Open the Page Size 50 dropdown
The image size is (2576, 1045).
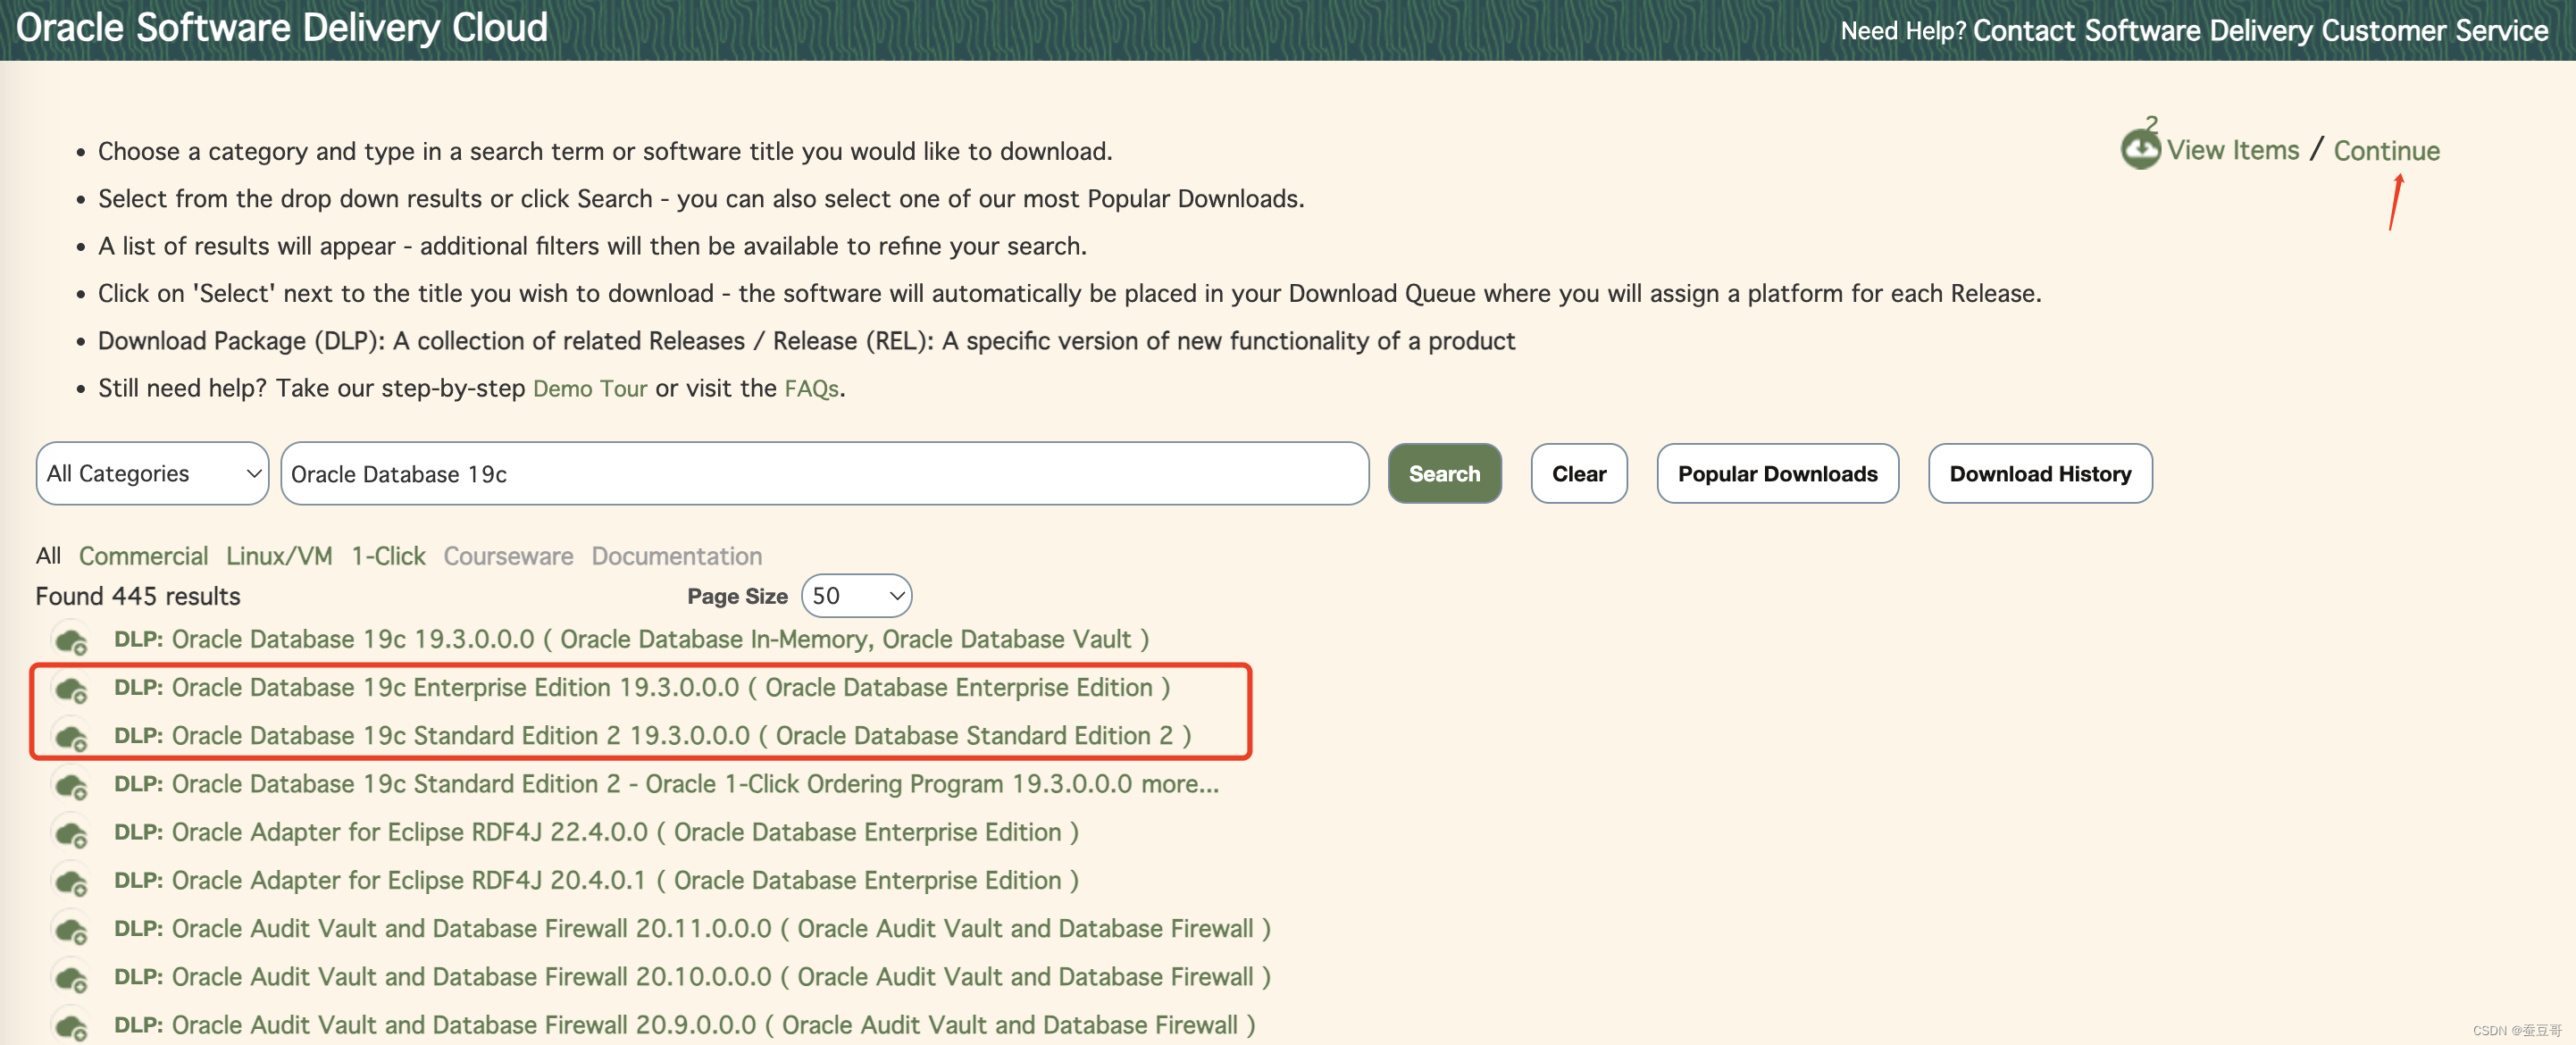(856, 596)
